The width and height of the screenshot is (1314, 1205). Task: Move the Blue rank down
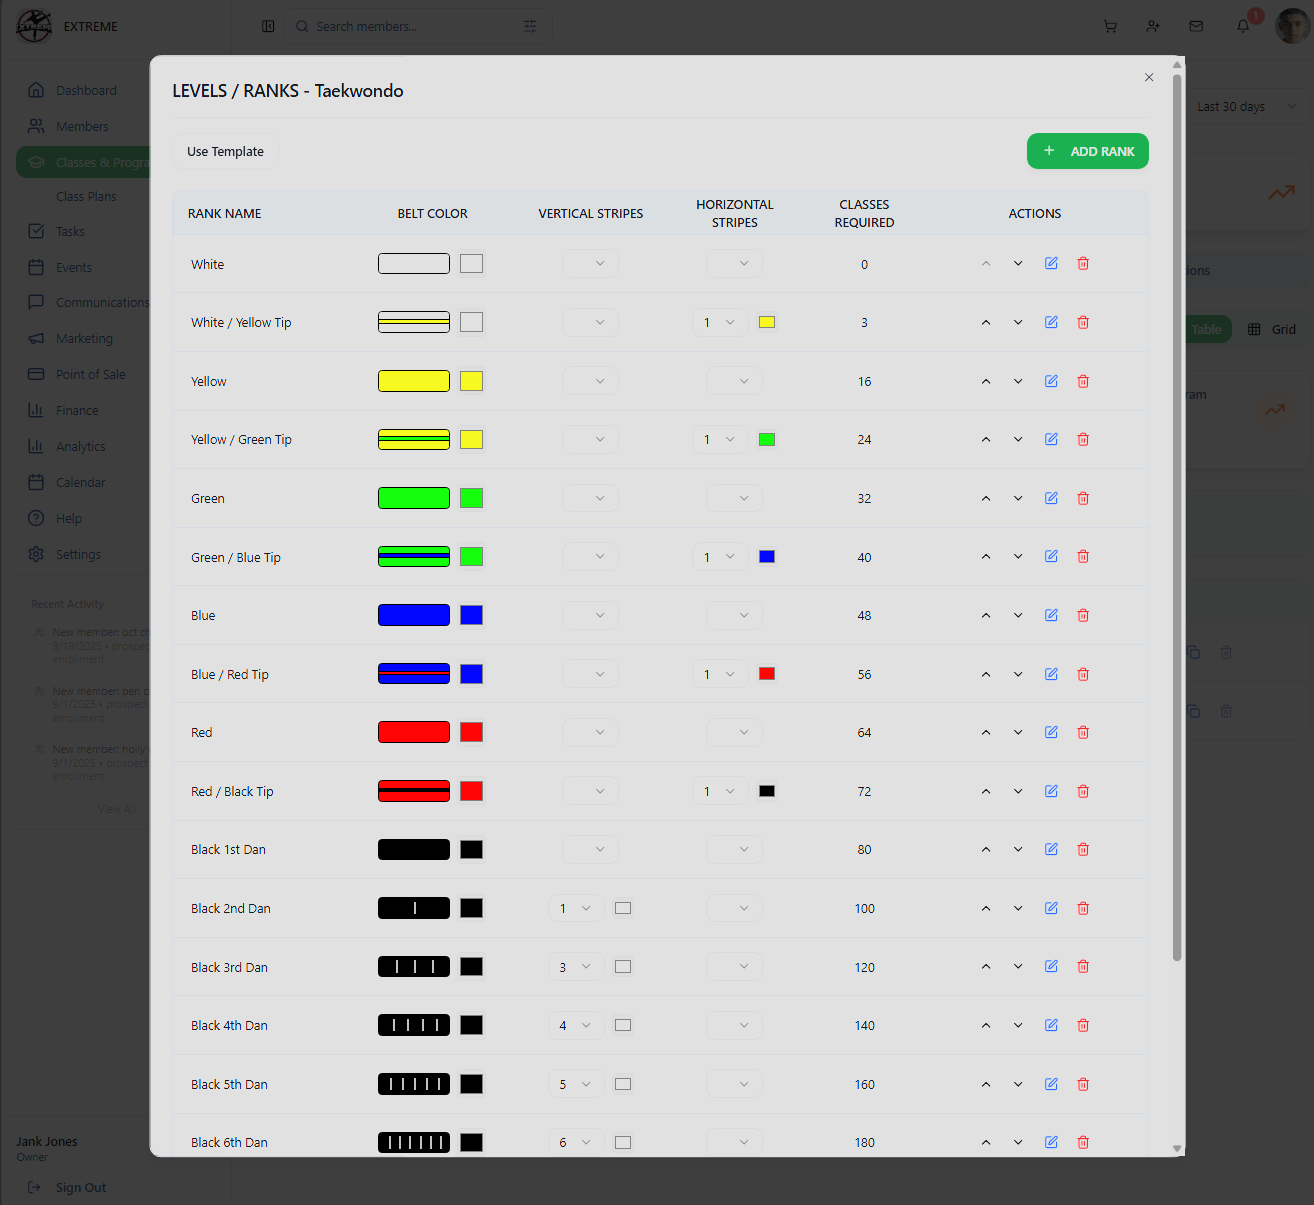pyautogui.click(x=1018, y=615)
